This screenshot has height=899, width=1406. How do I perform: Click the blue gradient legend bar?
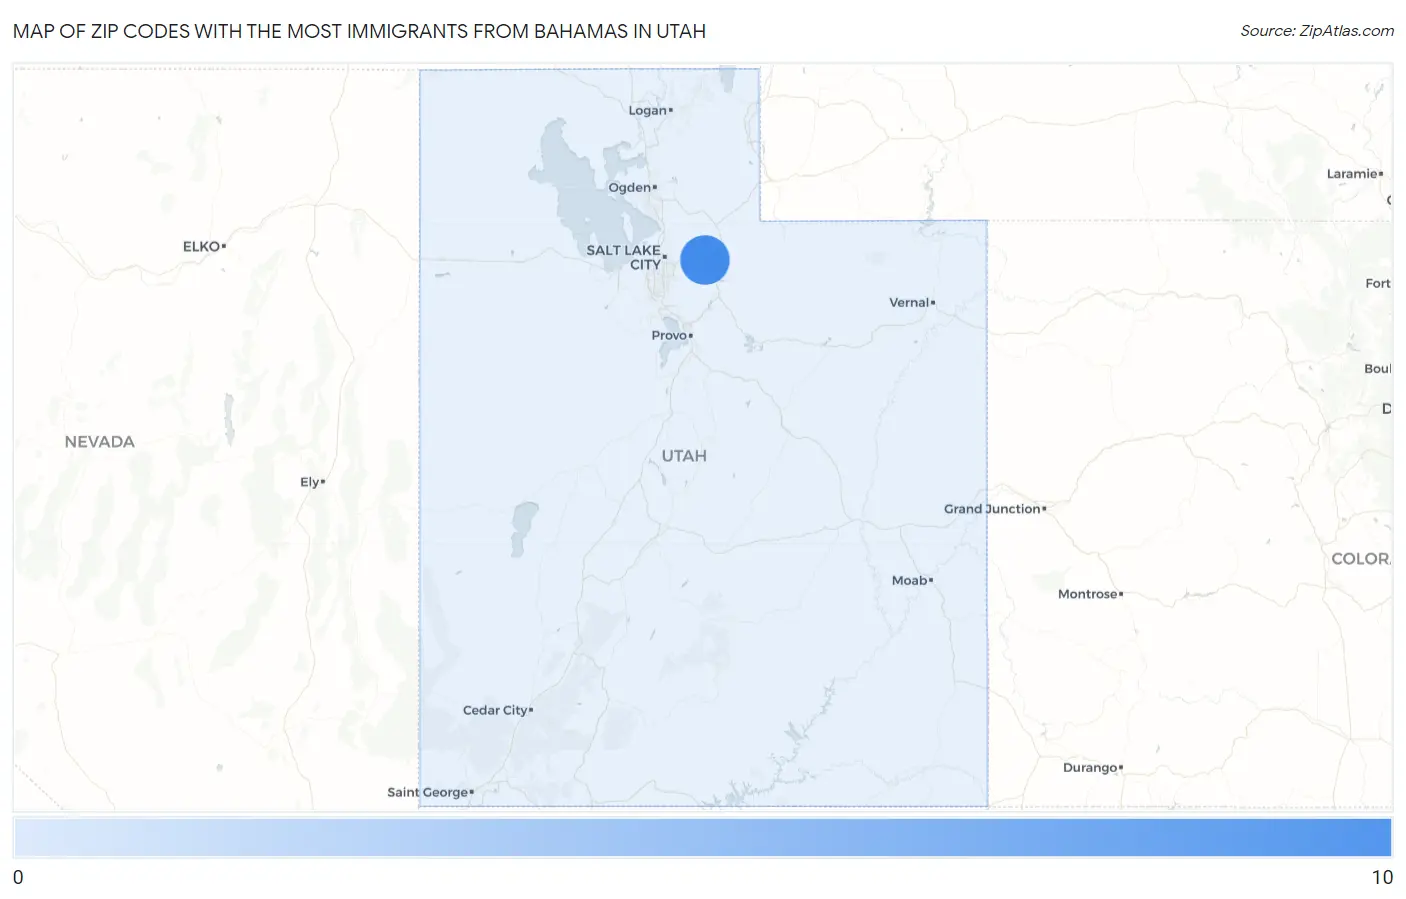702,837
